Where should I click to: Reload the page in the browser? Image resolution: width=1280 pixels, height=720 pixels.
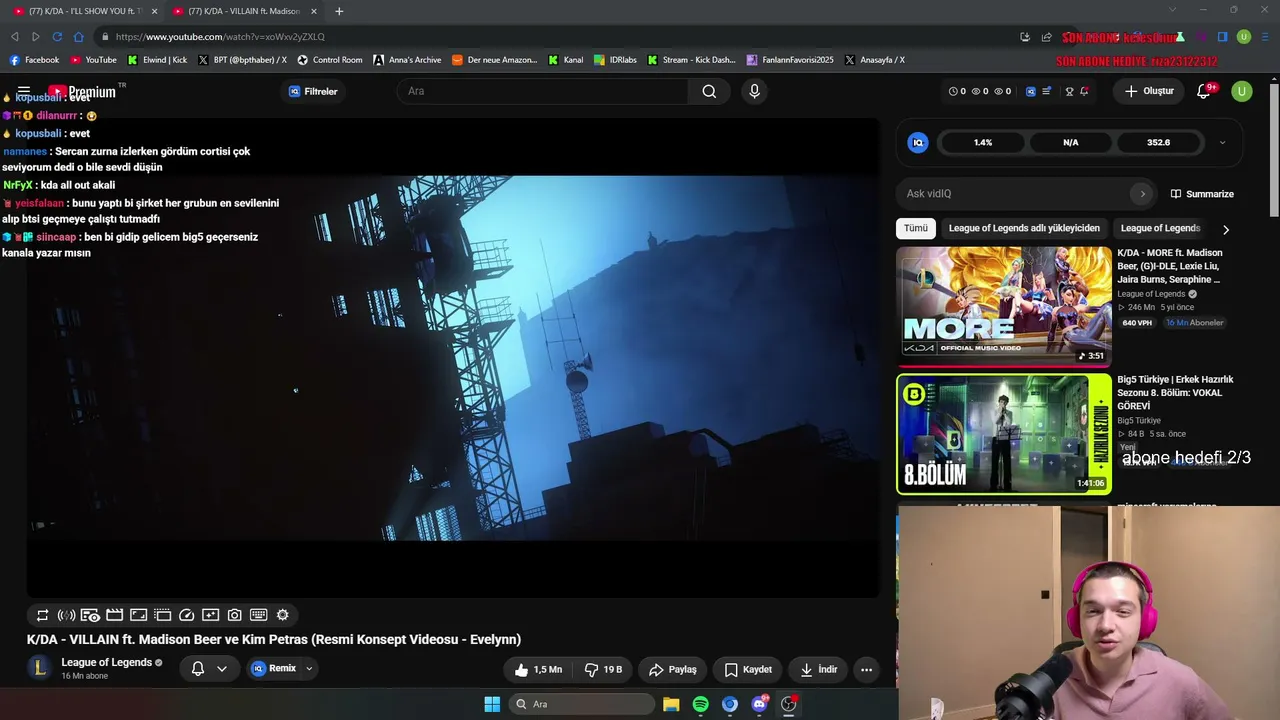click(x=57, y=37)
